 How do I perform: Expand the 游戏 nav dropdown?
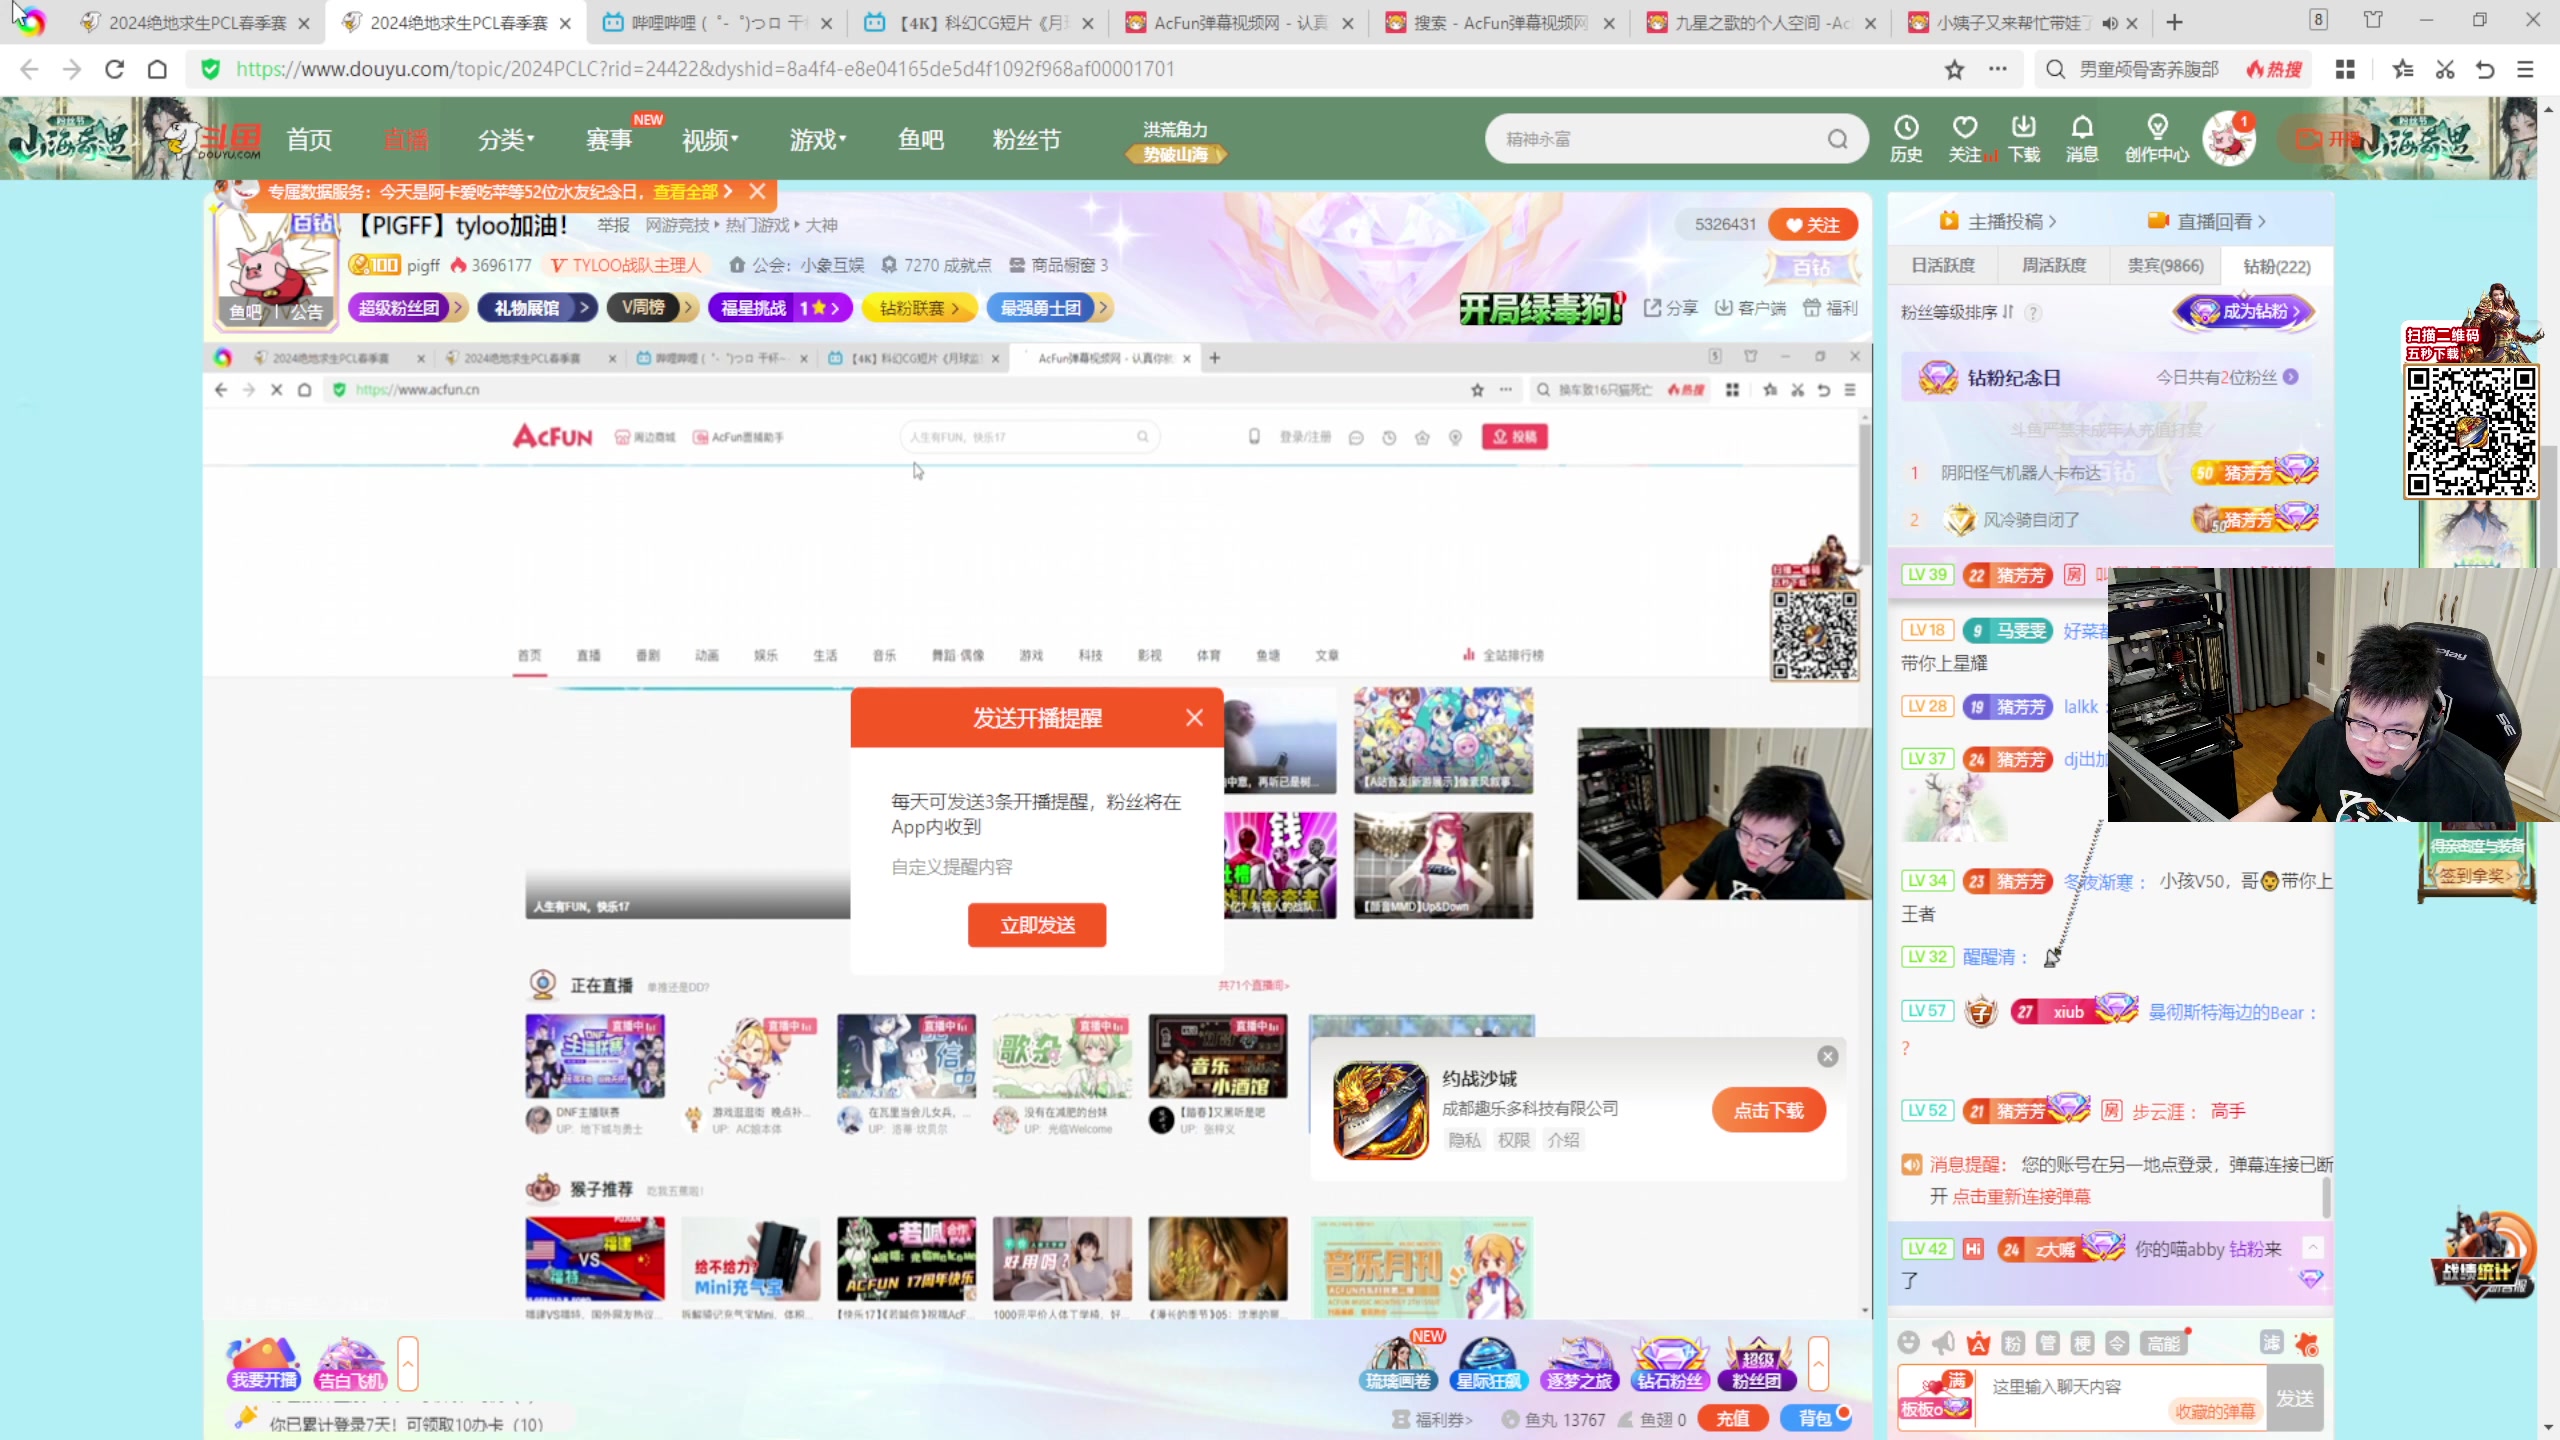818,140
